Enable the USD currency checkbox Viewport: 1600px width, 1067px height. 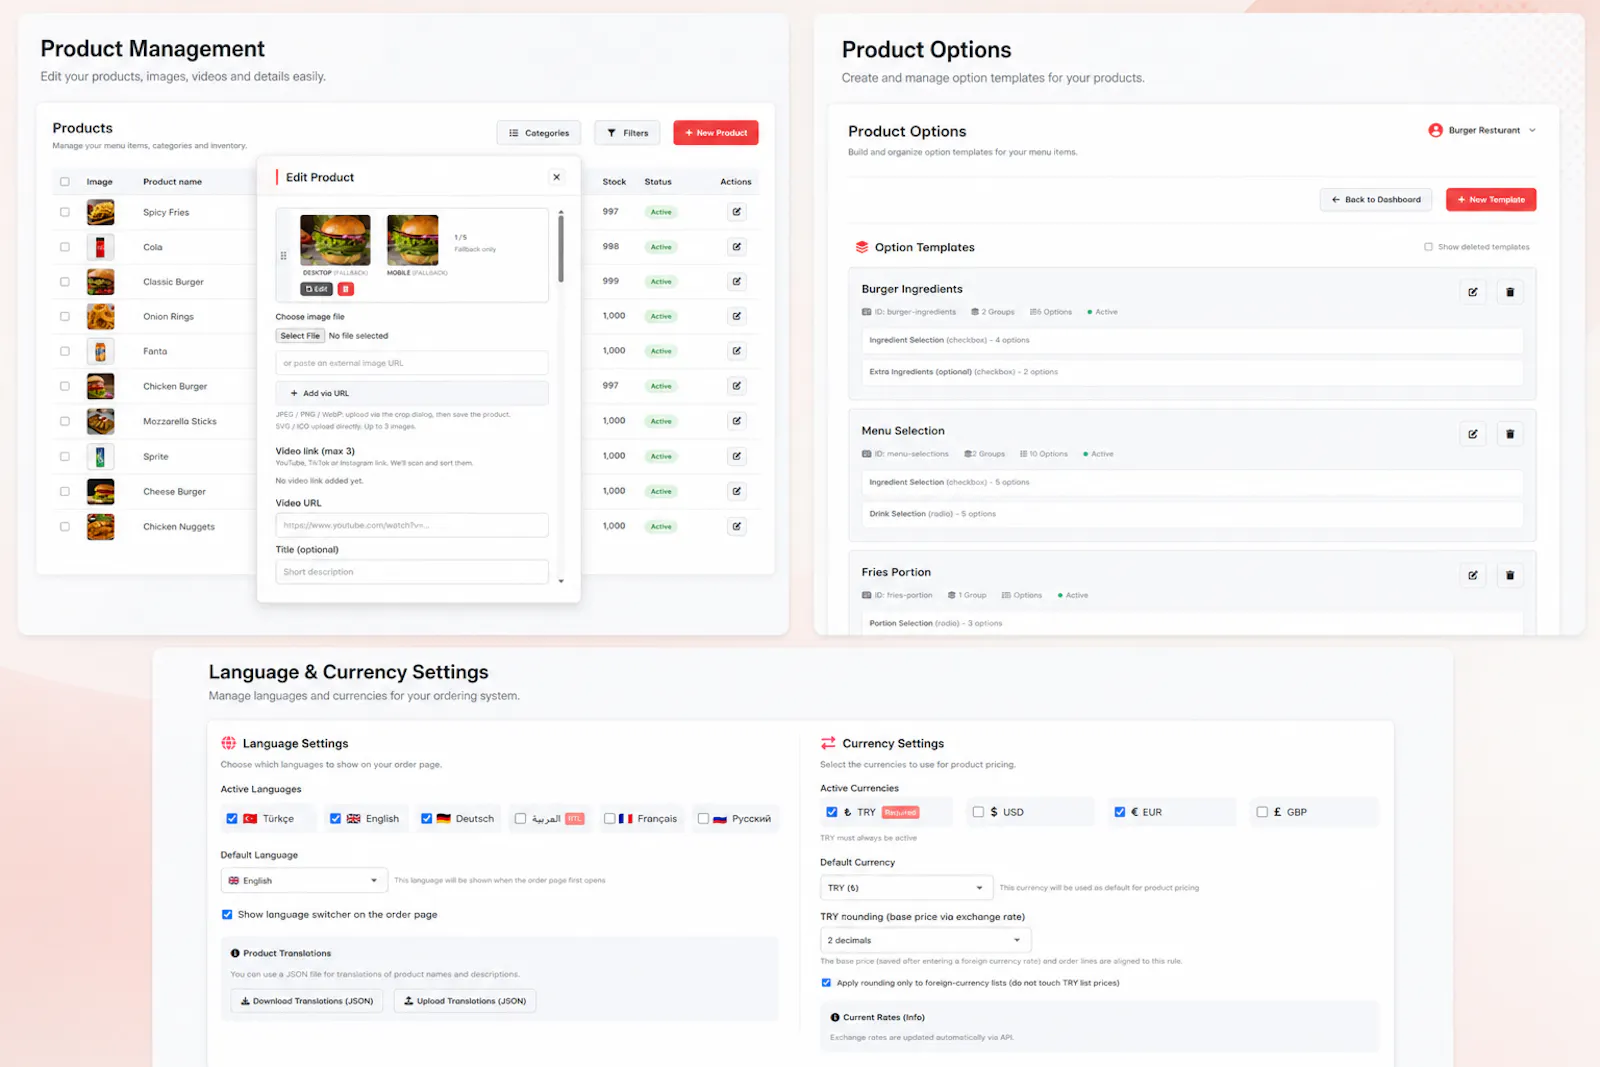click(978, 812)
